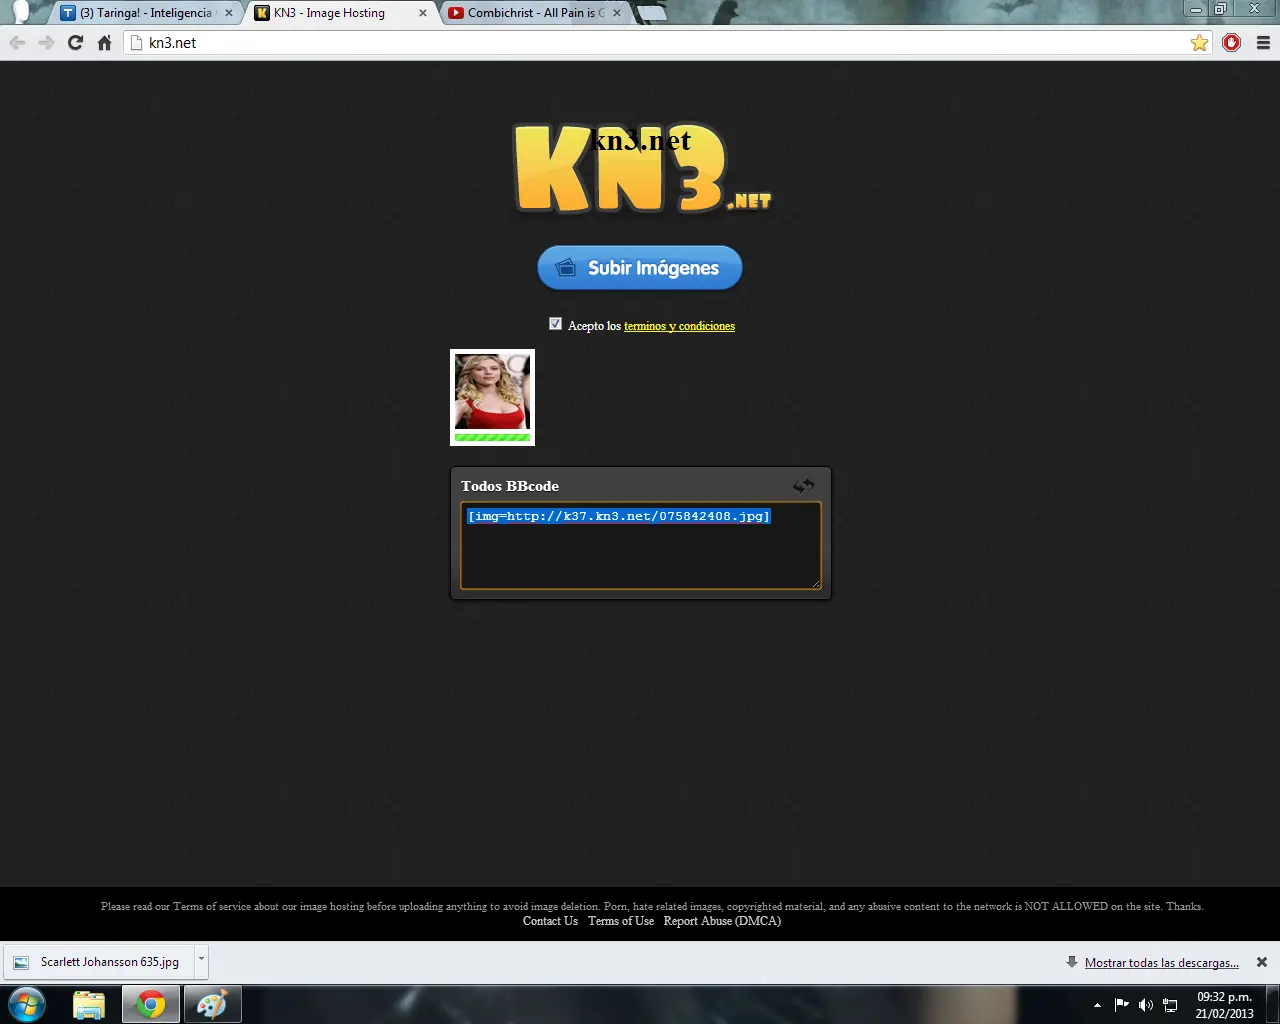
Task: Close the downloads bar
Action: point(1262,962)
